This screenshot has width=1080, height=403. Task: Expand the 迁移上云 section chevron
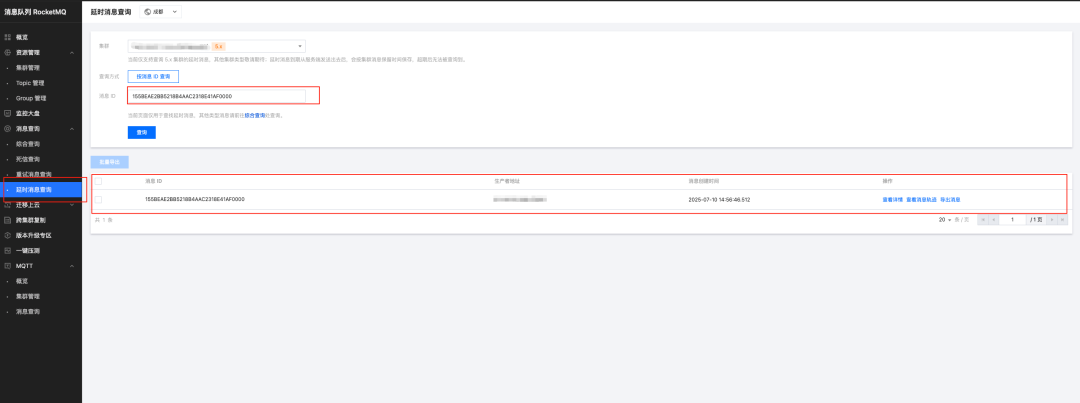(72, 205)
